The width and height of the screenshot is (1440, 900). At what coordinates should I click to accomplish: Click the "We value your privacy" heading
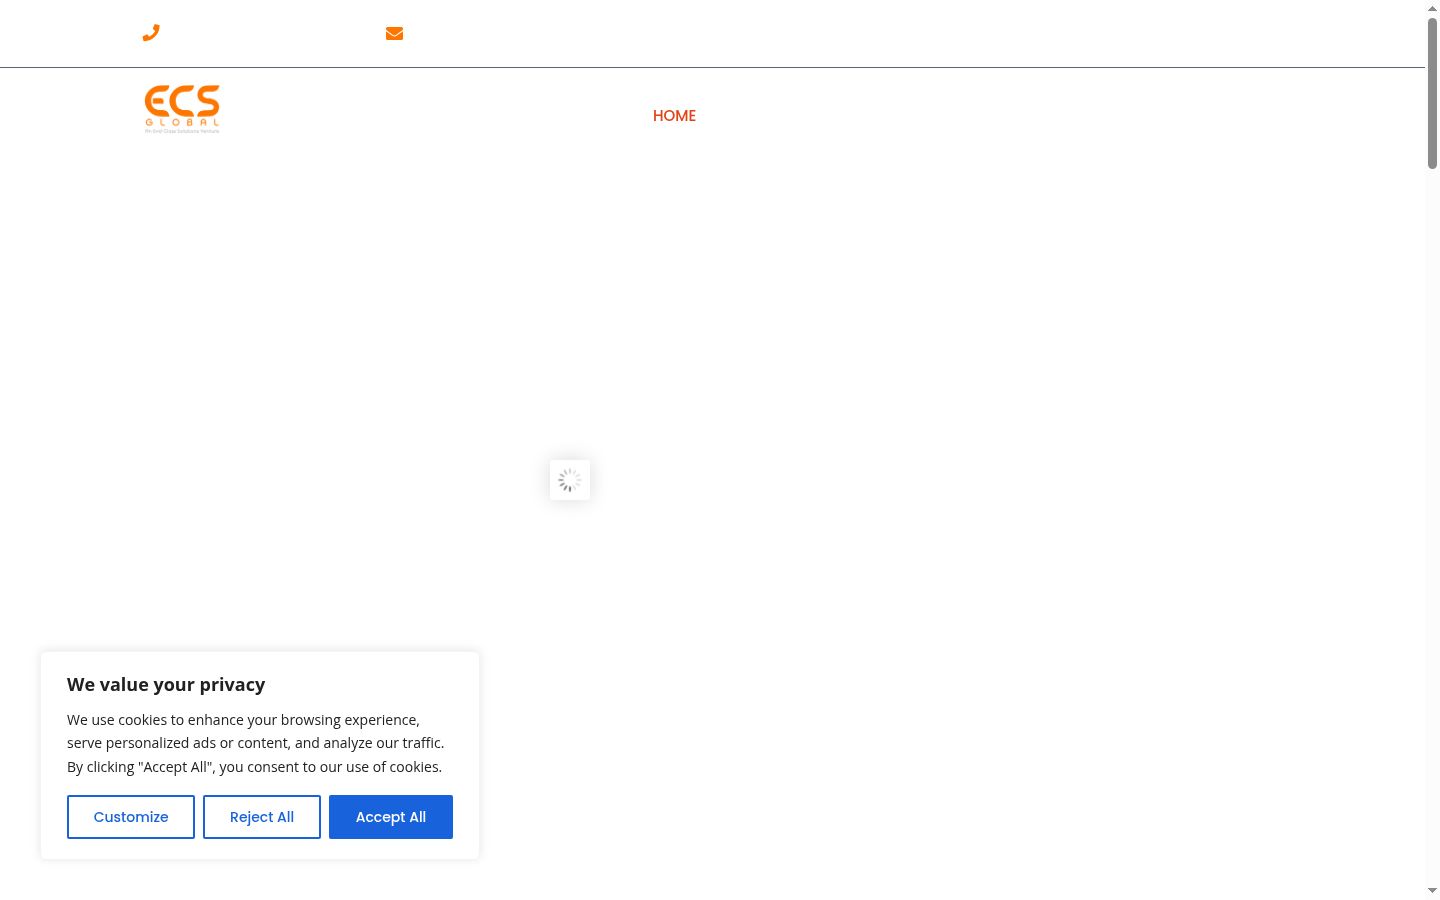166,685
